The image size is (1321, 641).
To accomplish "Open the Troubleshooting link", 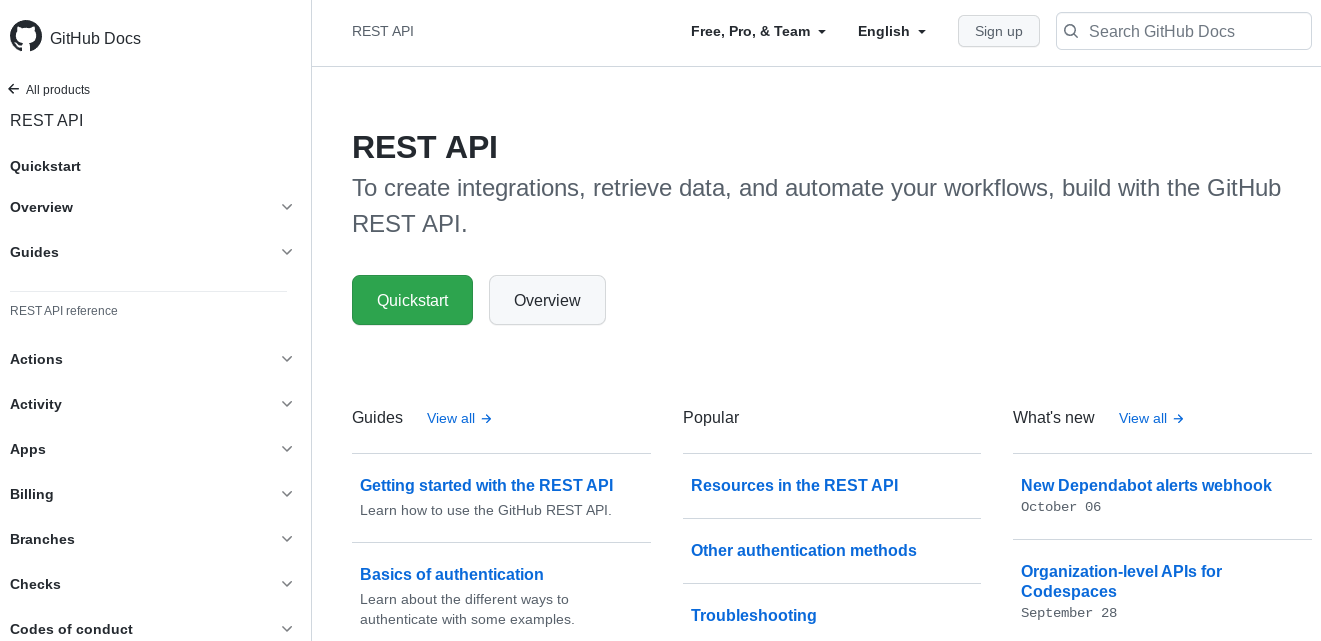I will point(754,615).
